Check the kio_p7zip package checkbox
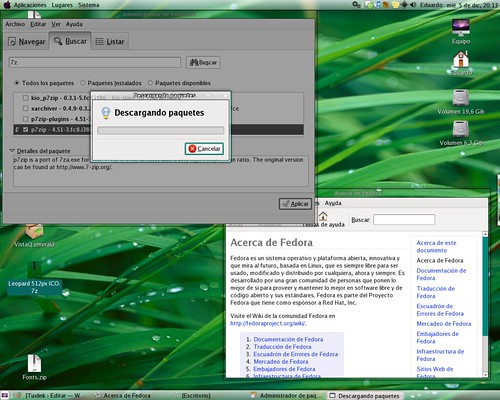This screenshot has width=500, height=400. coord(25,98)
